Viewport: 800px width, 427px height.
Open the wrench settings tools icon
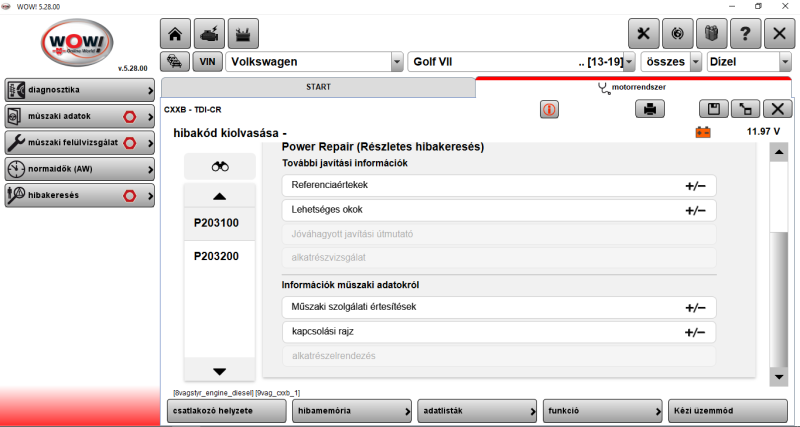pyautogui.click(x=643, y=34)
